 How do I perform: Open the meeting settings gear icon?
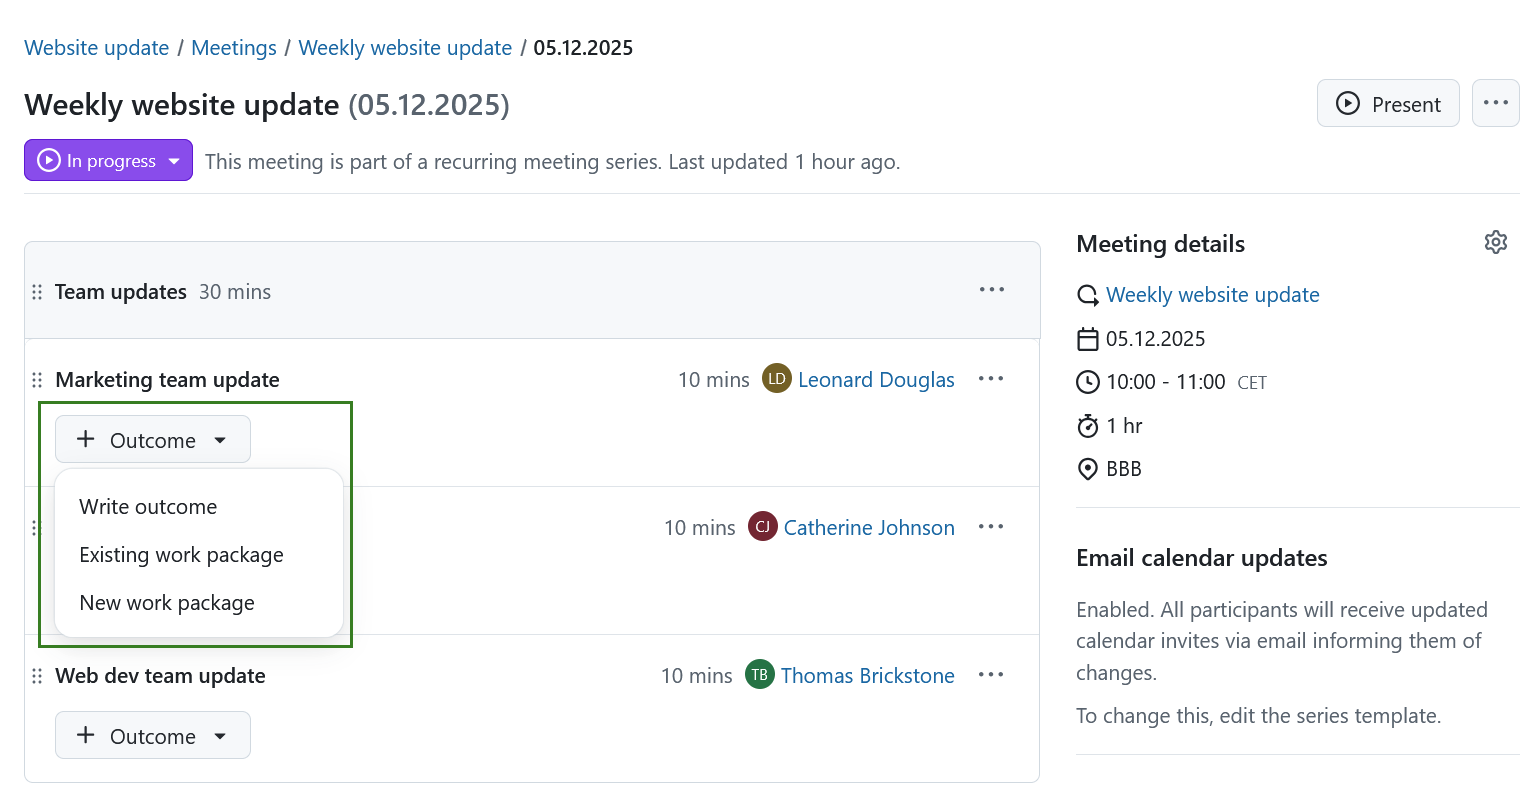click(x=1496, y=242)
